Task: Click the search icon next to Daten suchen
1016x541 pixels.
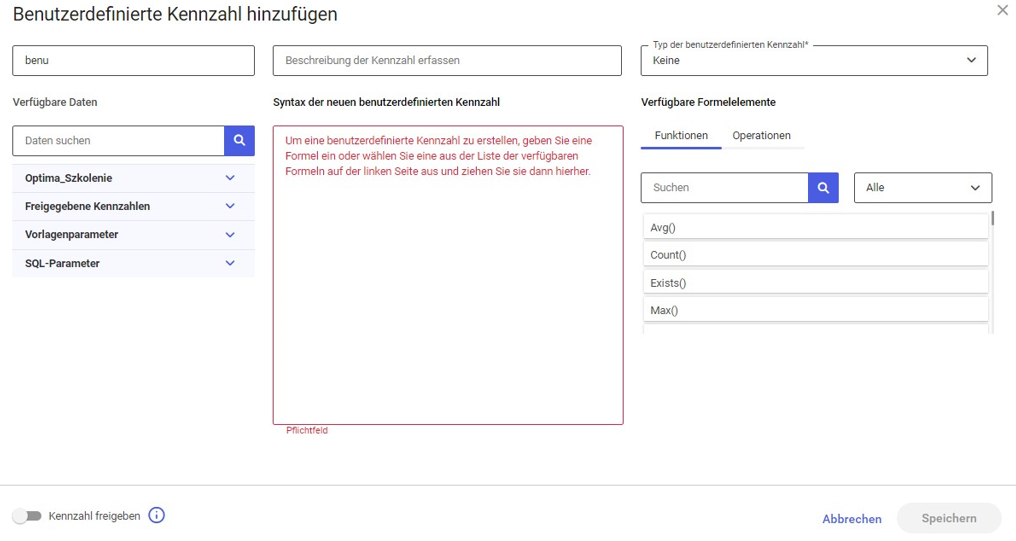Action: pos(239,141)
